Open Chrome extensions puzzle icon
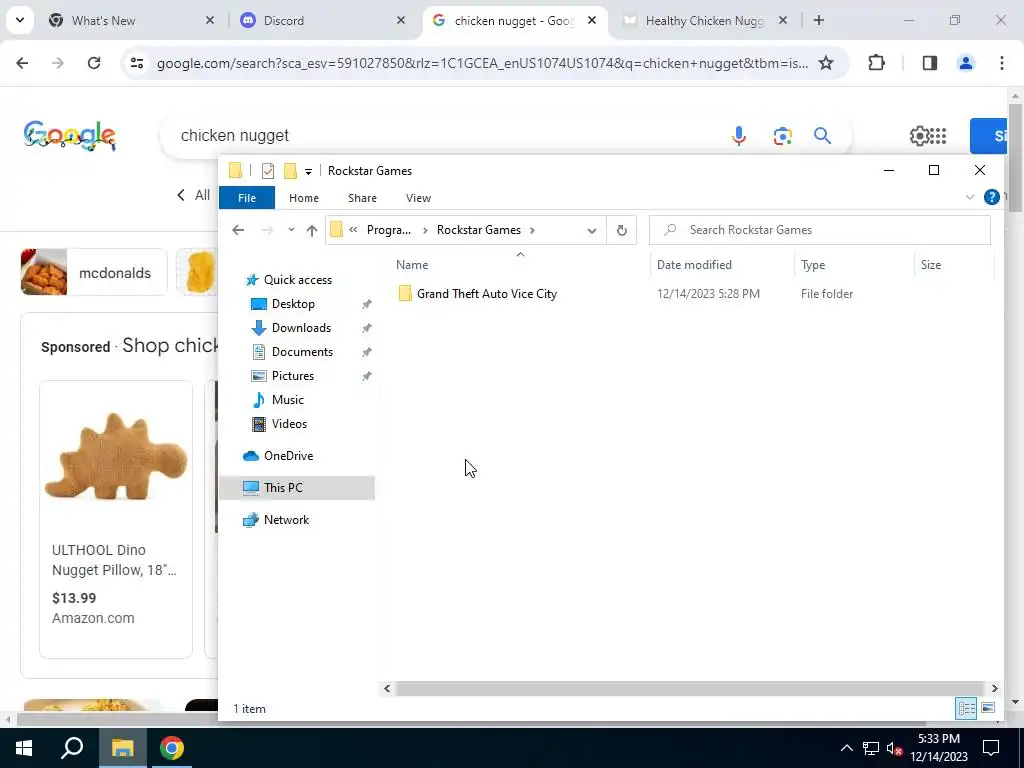1024x768 pixels. [876, 63]
